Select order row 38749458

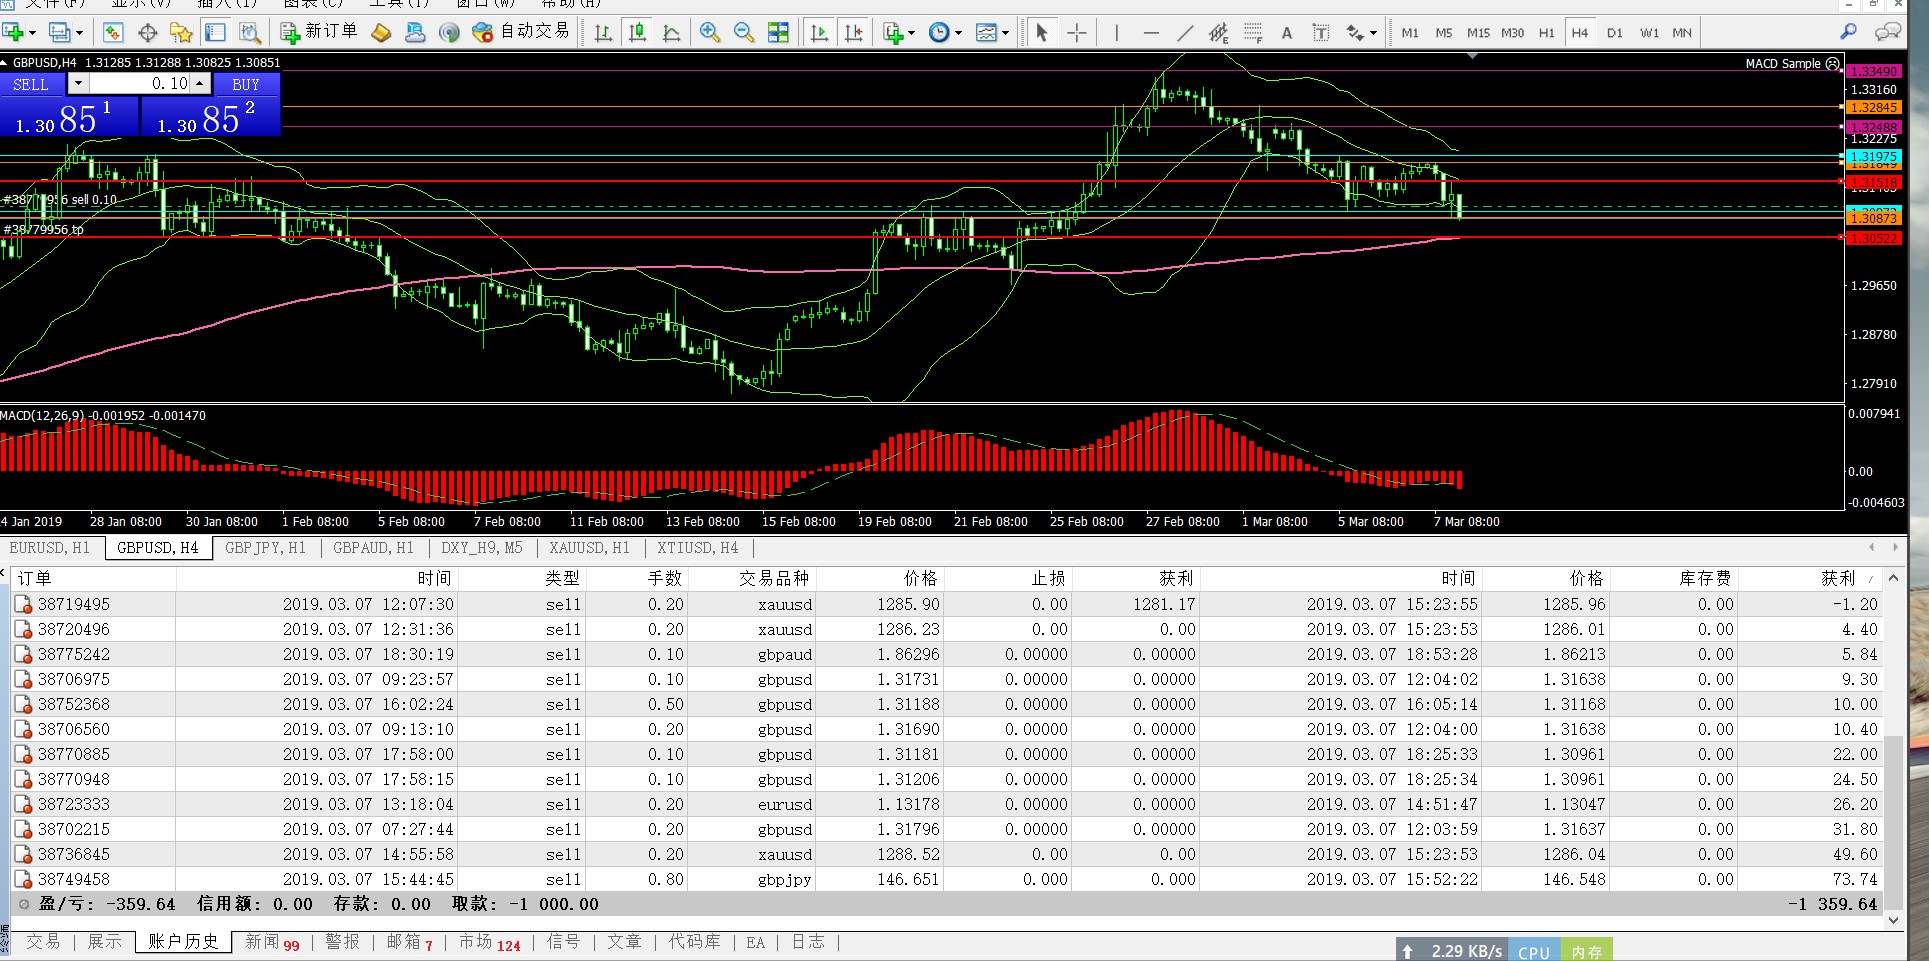coord(947,879)
